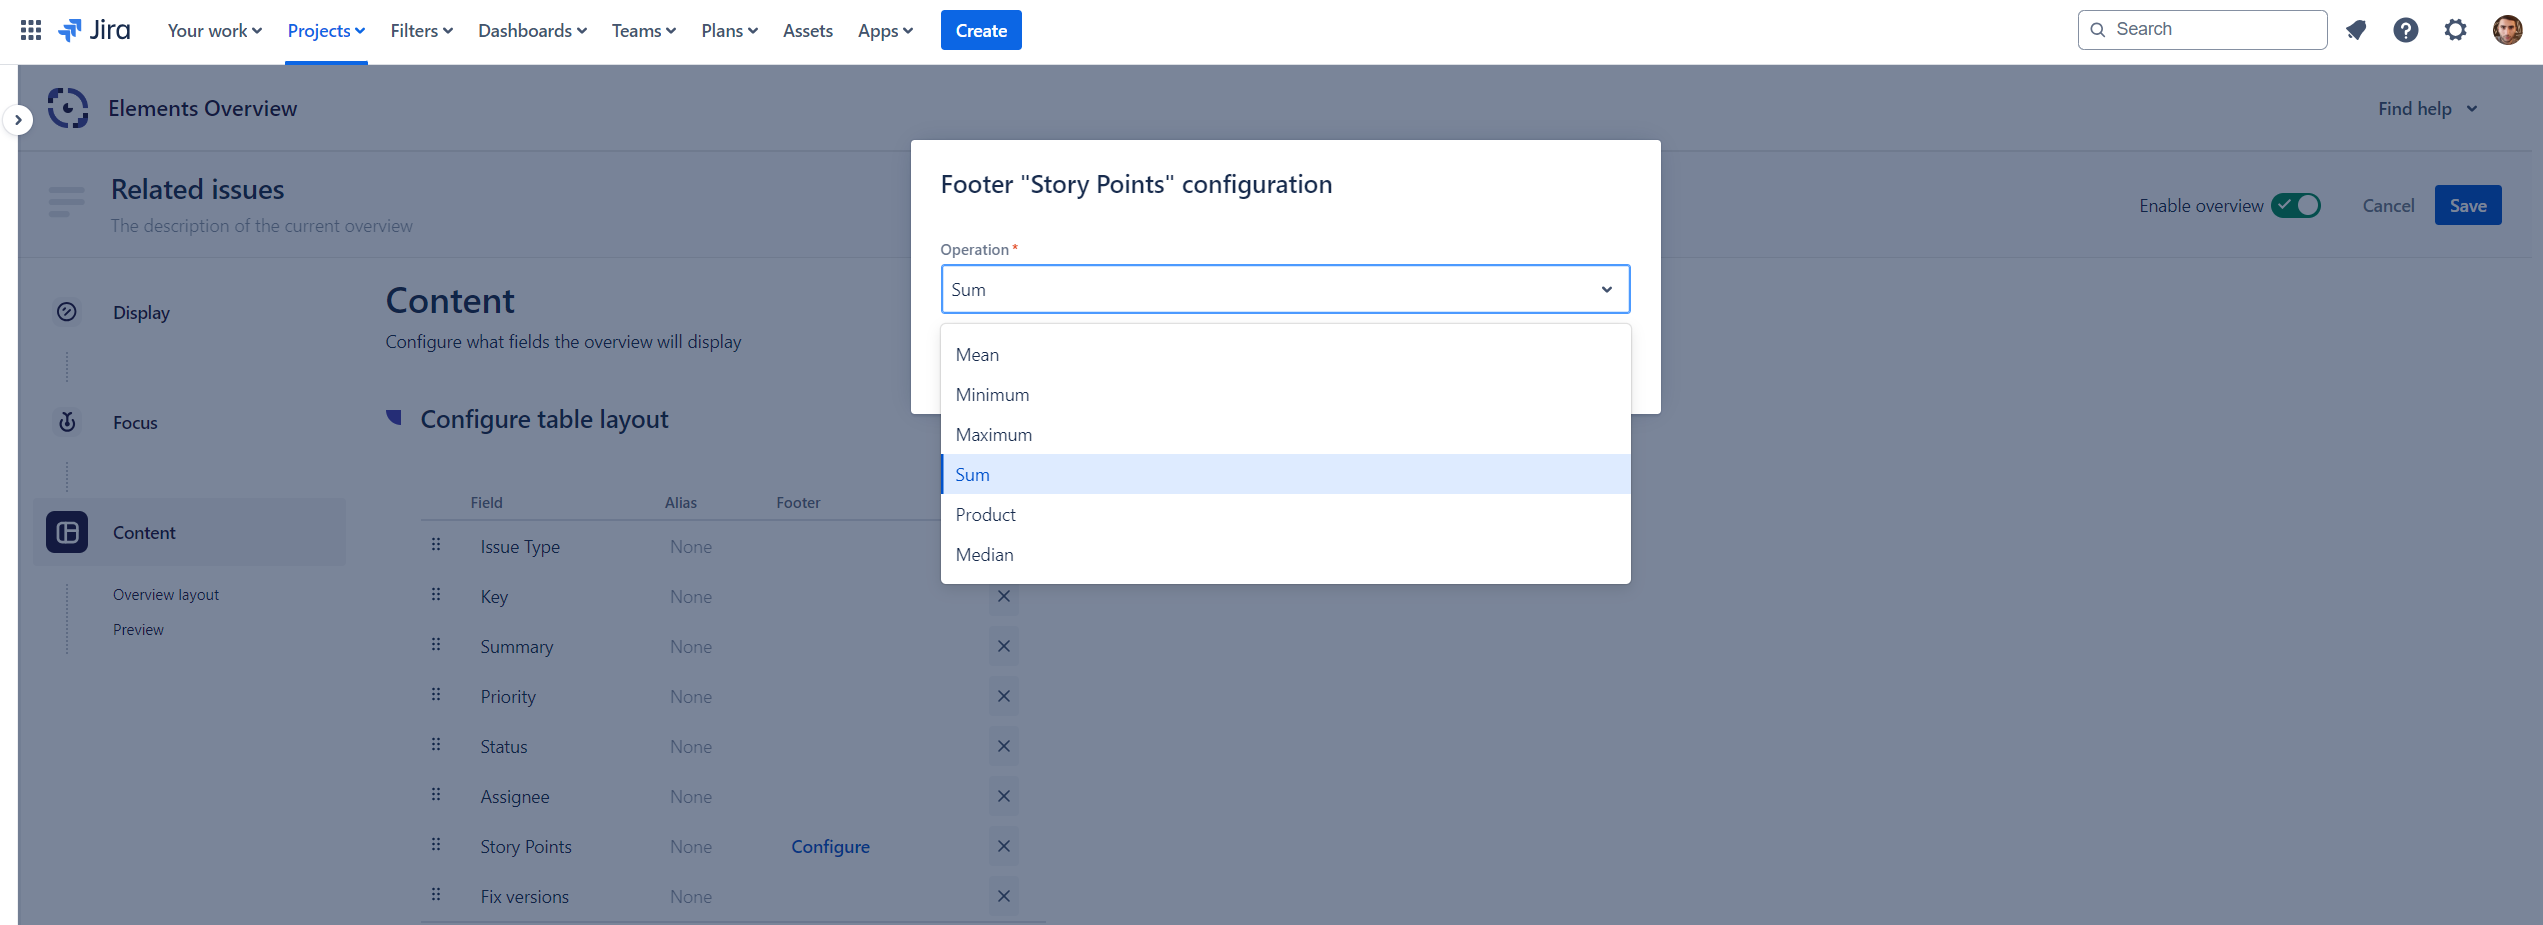Click the Configure link for Story Points
The height and width of the screenshot is (925, 2543).
(830, 846)
